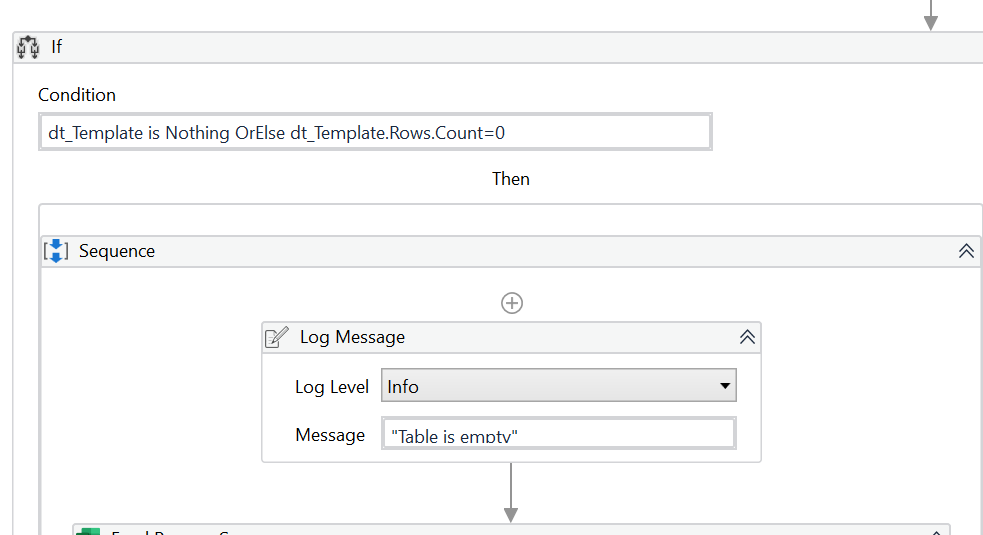Click the Message field with "Table is empty"
The height and width of the screenshot is (535, 983).
pyautogui.click(x=558, y=435)
